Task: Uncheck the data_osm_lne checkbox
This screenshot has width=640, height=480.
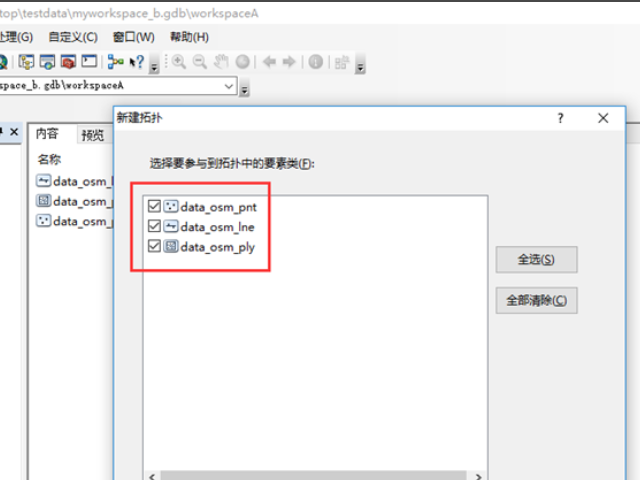Action: 154,226
